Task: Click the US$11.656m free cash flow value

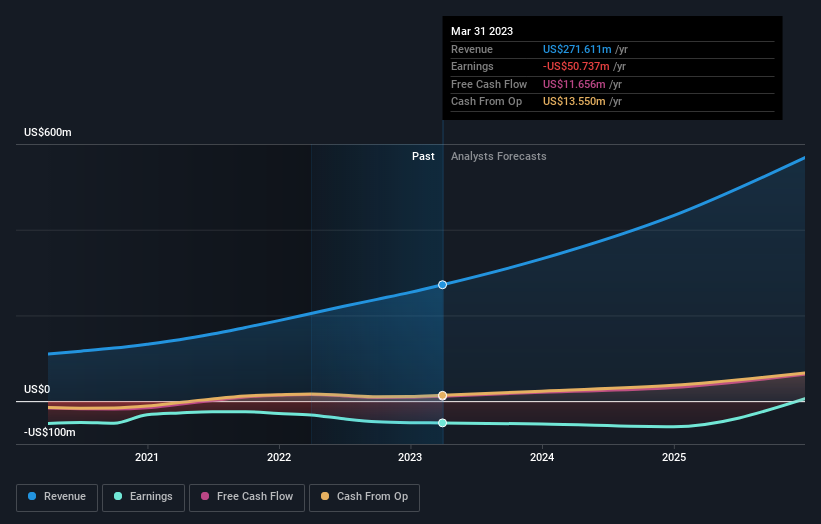Action: point(574,84)
